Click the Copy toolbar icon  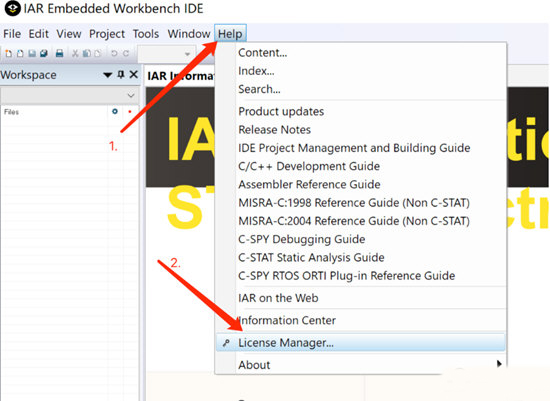click(x=86, y=53)
